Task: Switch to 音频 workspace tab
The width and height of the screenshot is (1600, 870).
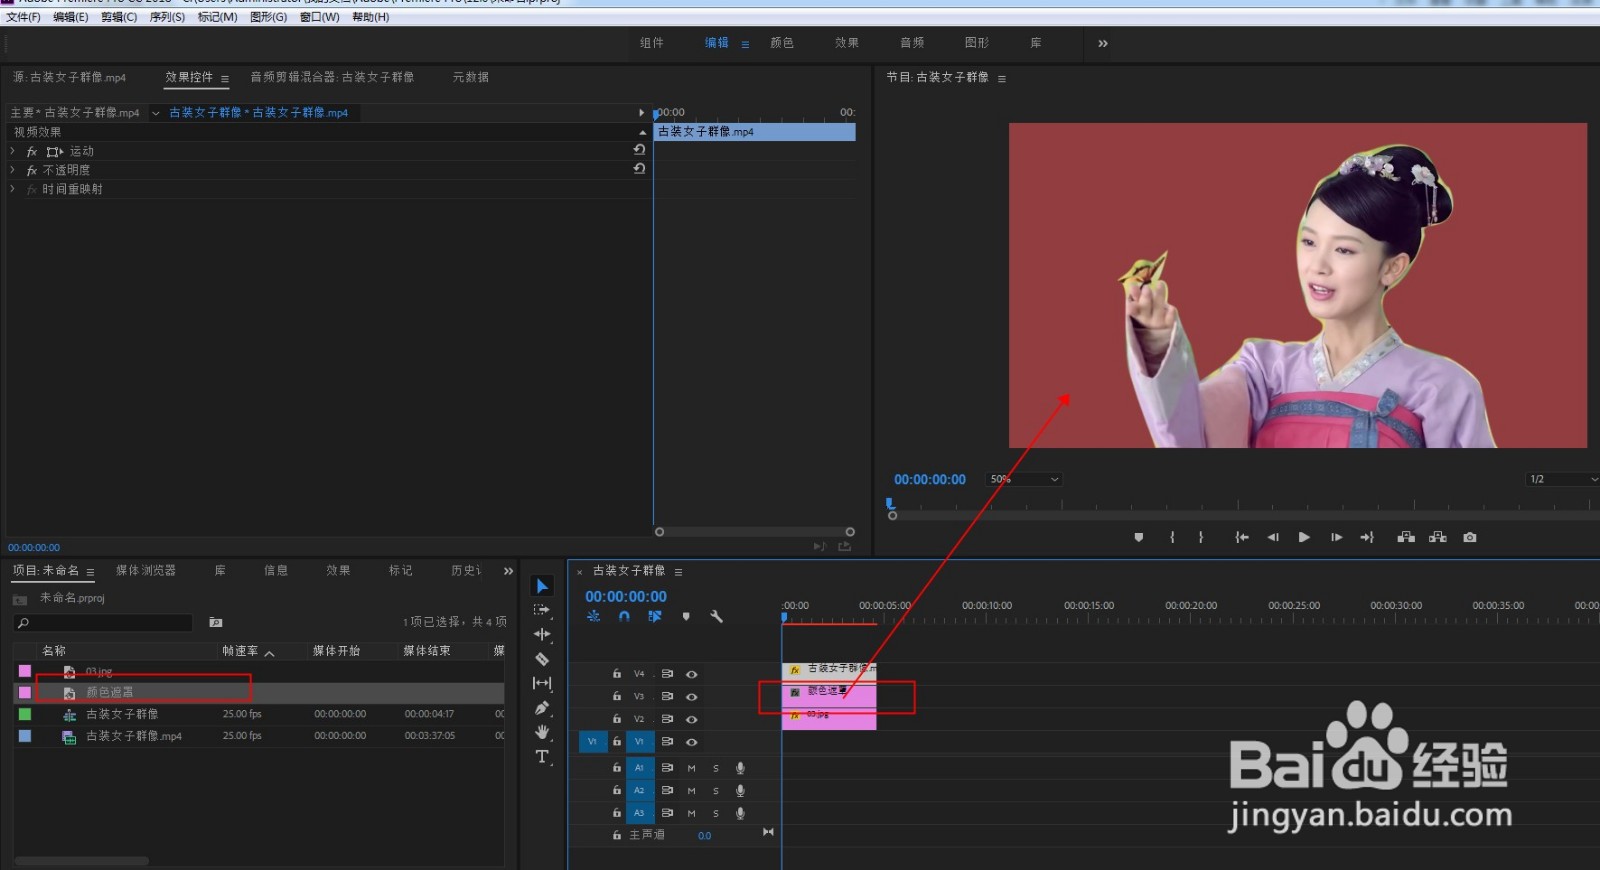Action: pos(912,43)
